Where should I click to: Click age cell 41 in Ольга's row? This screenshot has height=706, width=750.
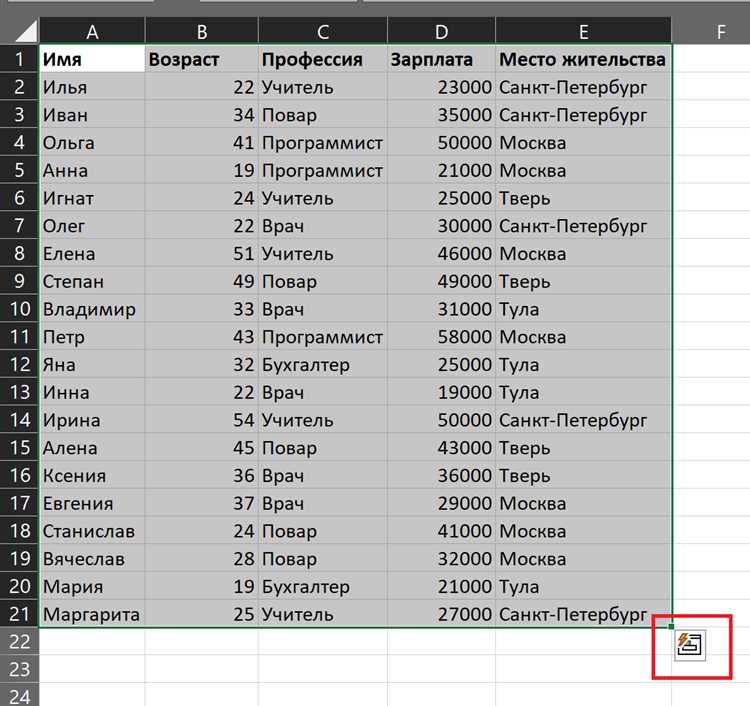click(201, 142)
